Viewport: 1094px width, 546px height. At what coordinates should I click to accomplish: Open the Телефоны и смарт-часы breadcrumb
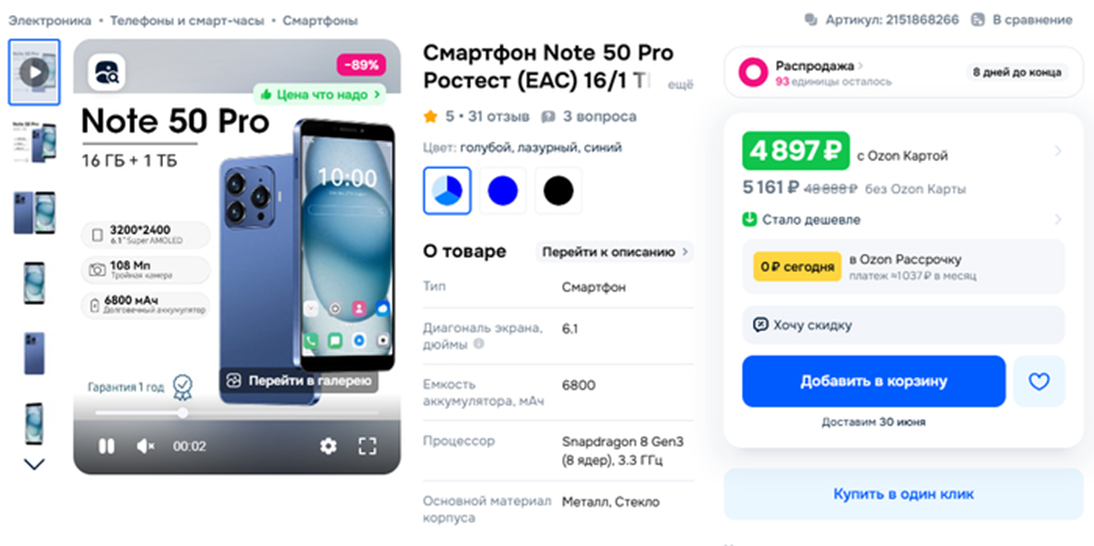point(187,20)
